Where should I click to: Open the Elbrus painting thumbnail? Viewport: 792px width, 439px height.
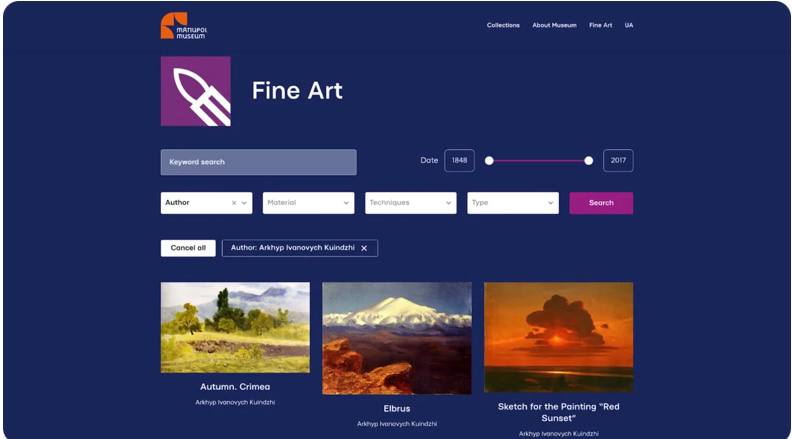(397, 338)
